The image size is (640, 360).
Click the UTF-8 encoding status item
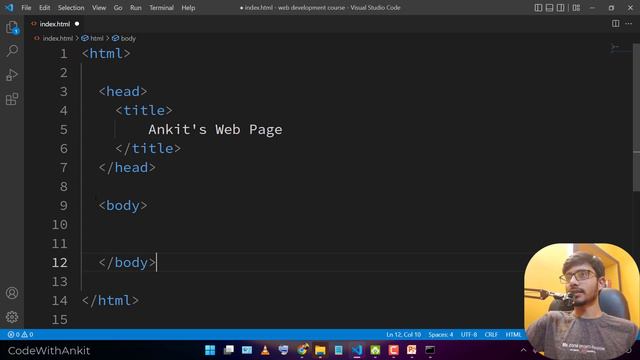(x=469, y=334)
